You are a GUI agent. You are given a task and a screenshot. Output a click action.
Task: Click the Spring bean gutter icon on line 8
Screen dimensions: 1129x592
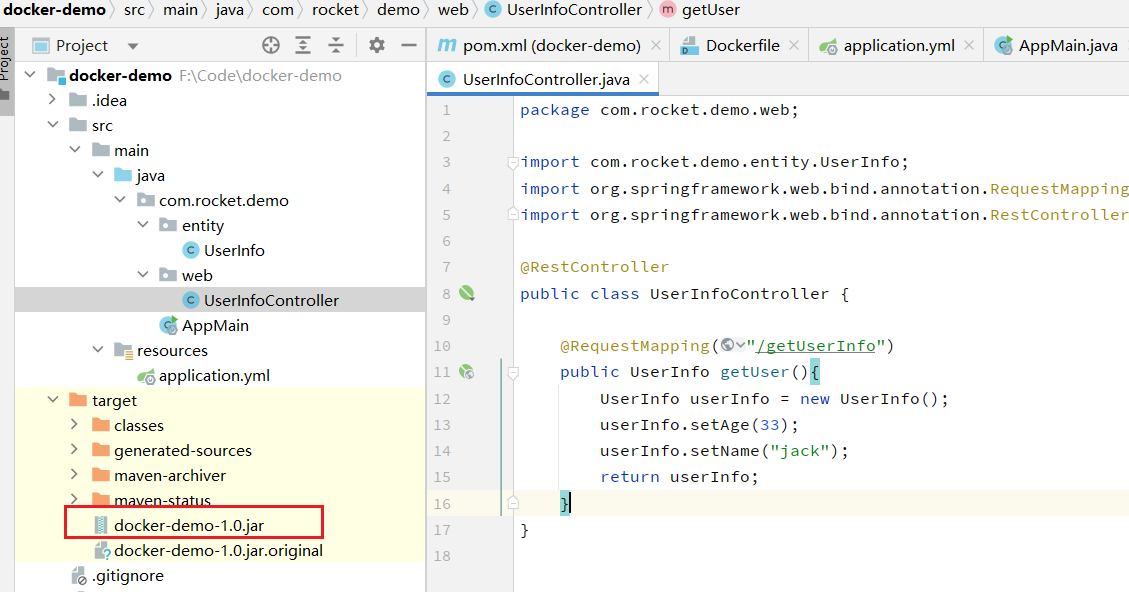[x=467, y=293]
